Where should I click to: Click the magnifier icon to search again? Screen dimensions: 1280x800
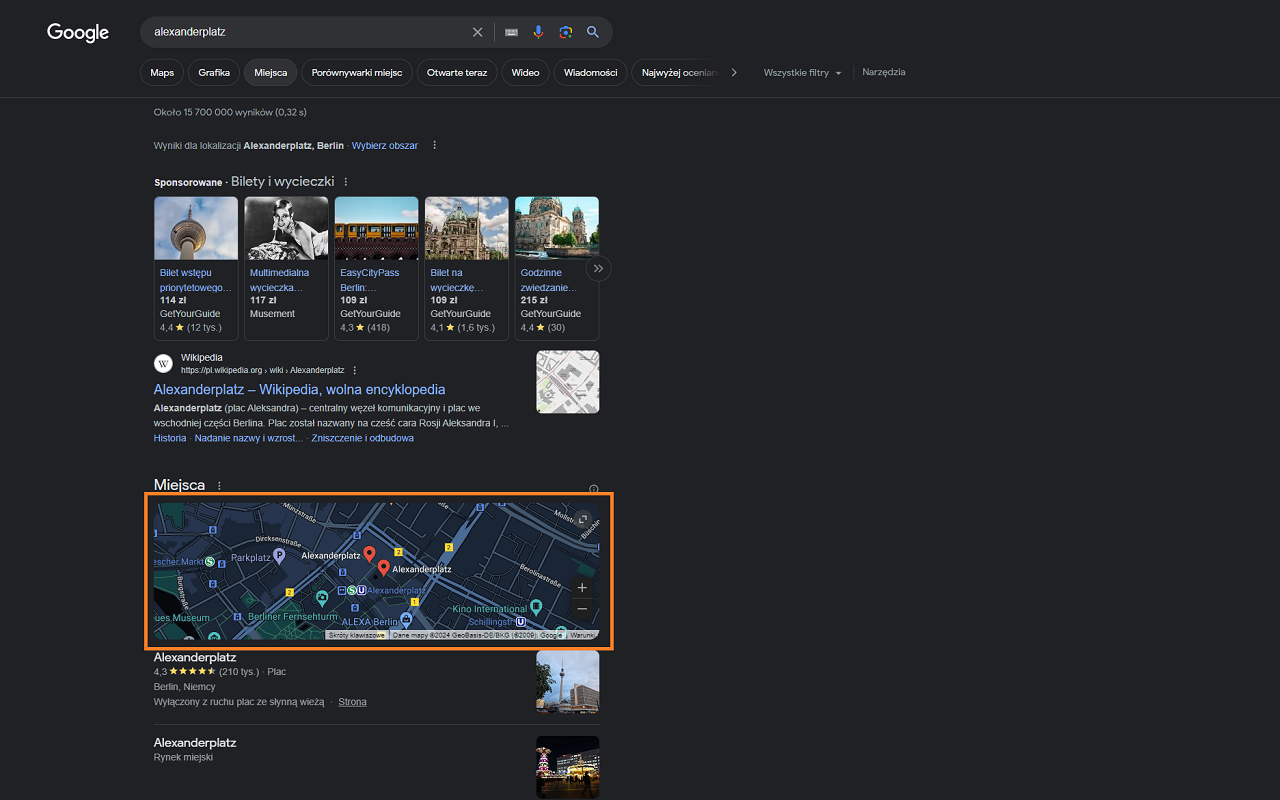tap(592, 32)
